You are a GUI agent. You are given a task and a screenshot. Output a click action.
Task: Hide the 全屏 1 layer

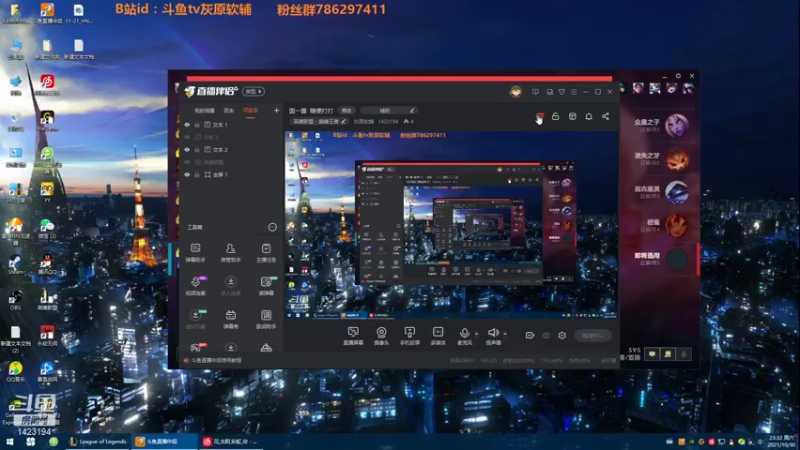click(187, 174)
